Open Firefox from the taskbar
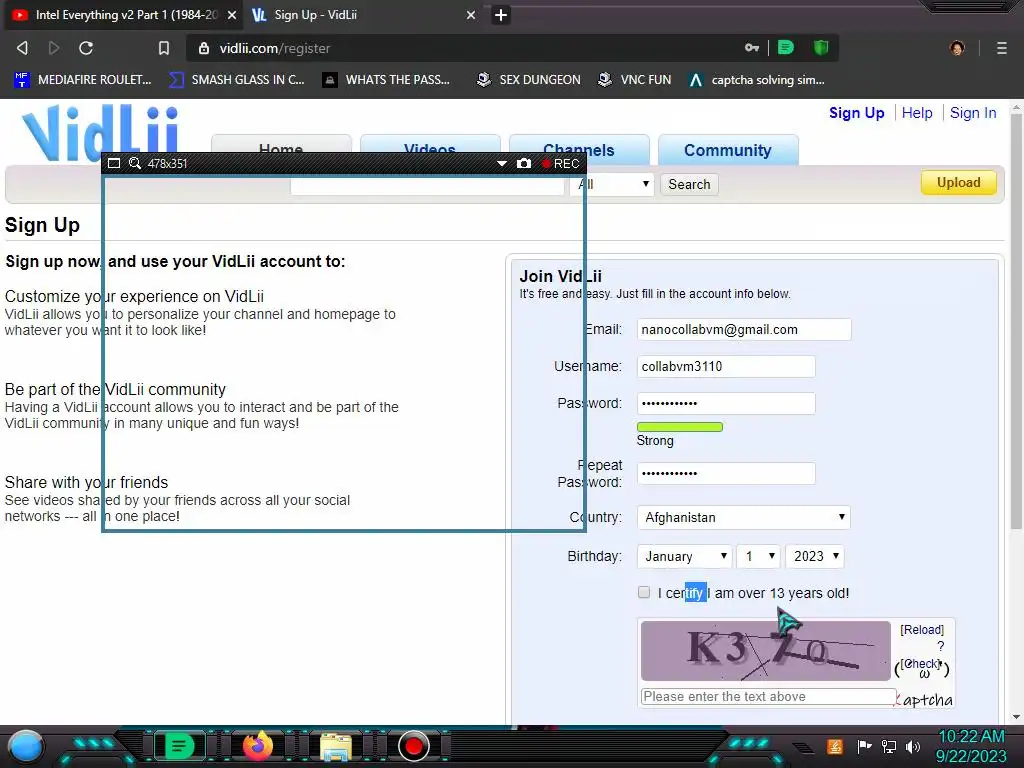The image size is (1024, 768). (x=258, y=745)
